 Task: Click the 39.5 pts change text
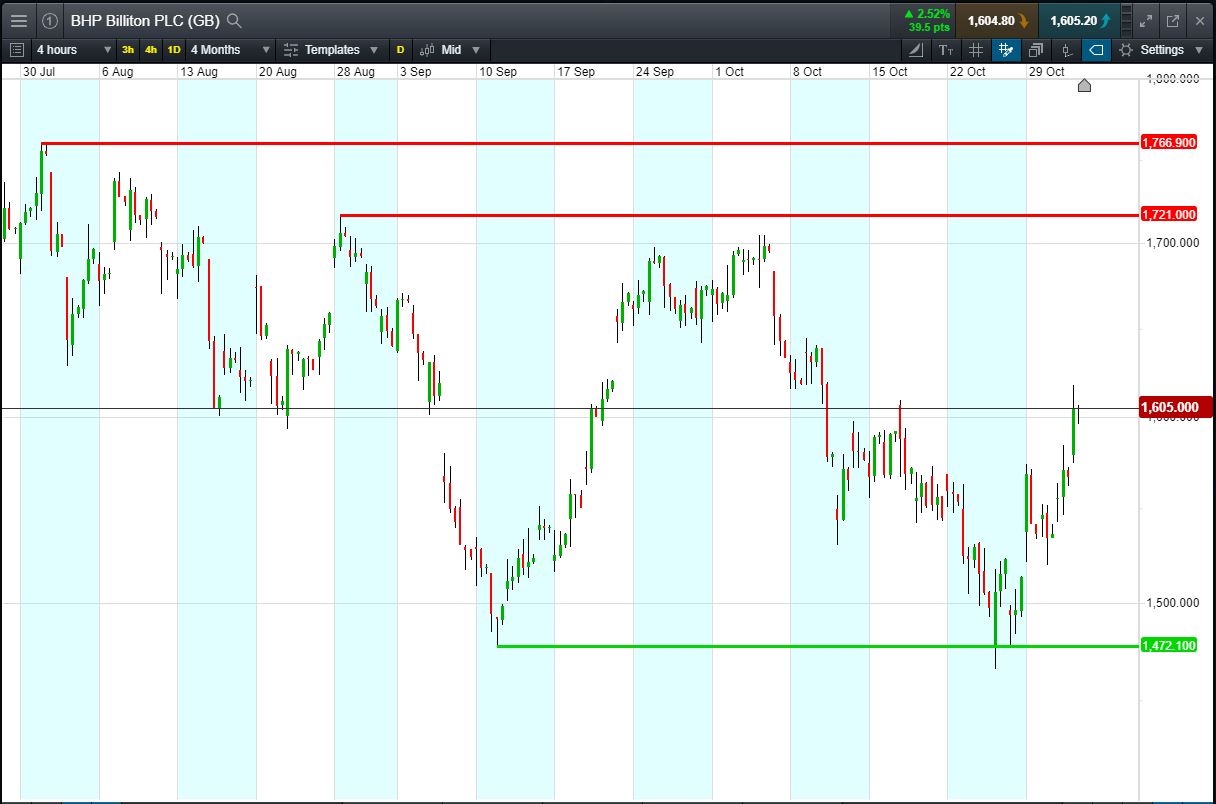929,28
